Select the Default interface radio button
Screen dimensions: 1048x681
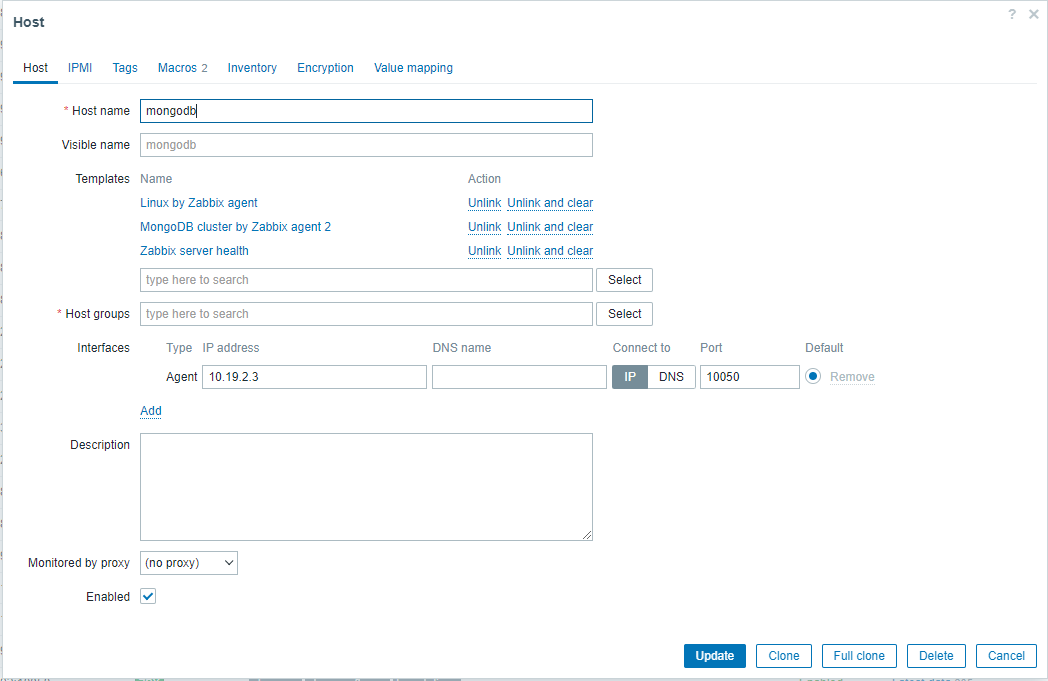click(813, 376)
